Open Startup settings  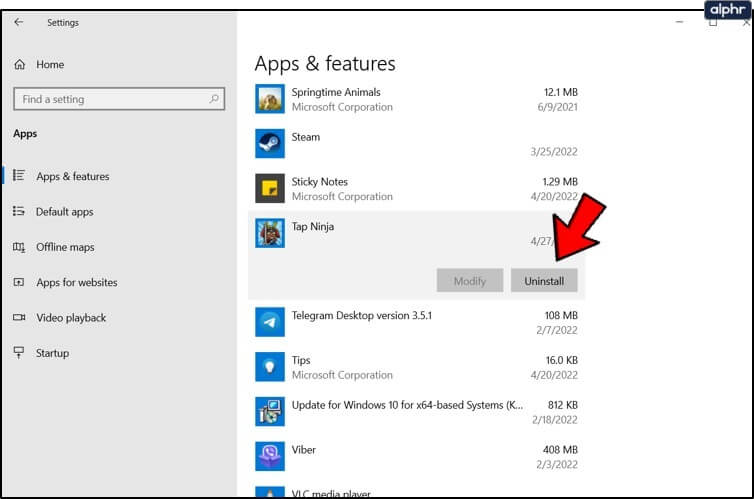52,353
